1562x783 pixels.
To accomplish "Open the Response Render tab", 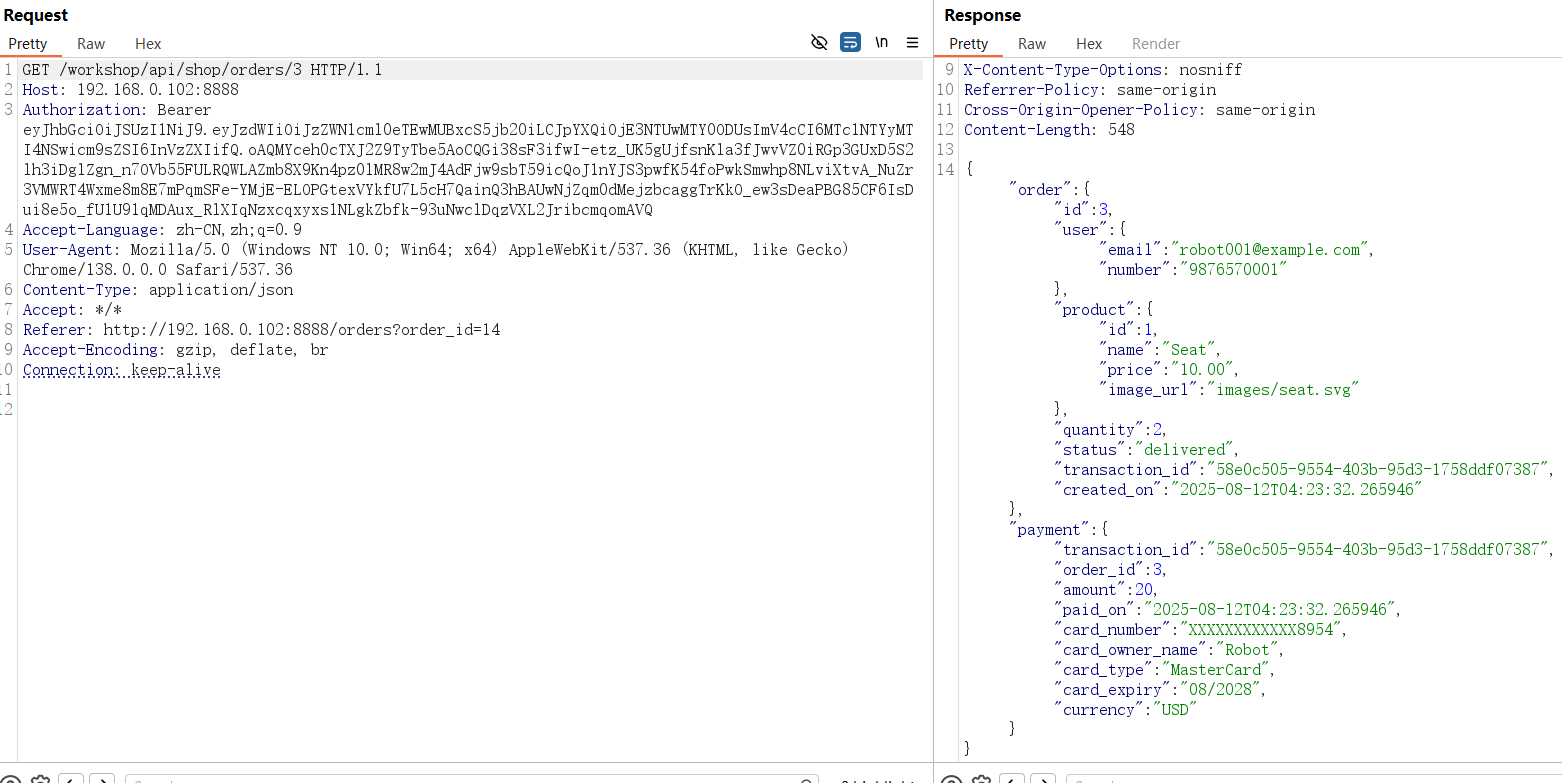I will [x=1156, y=43].
